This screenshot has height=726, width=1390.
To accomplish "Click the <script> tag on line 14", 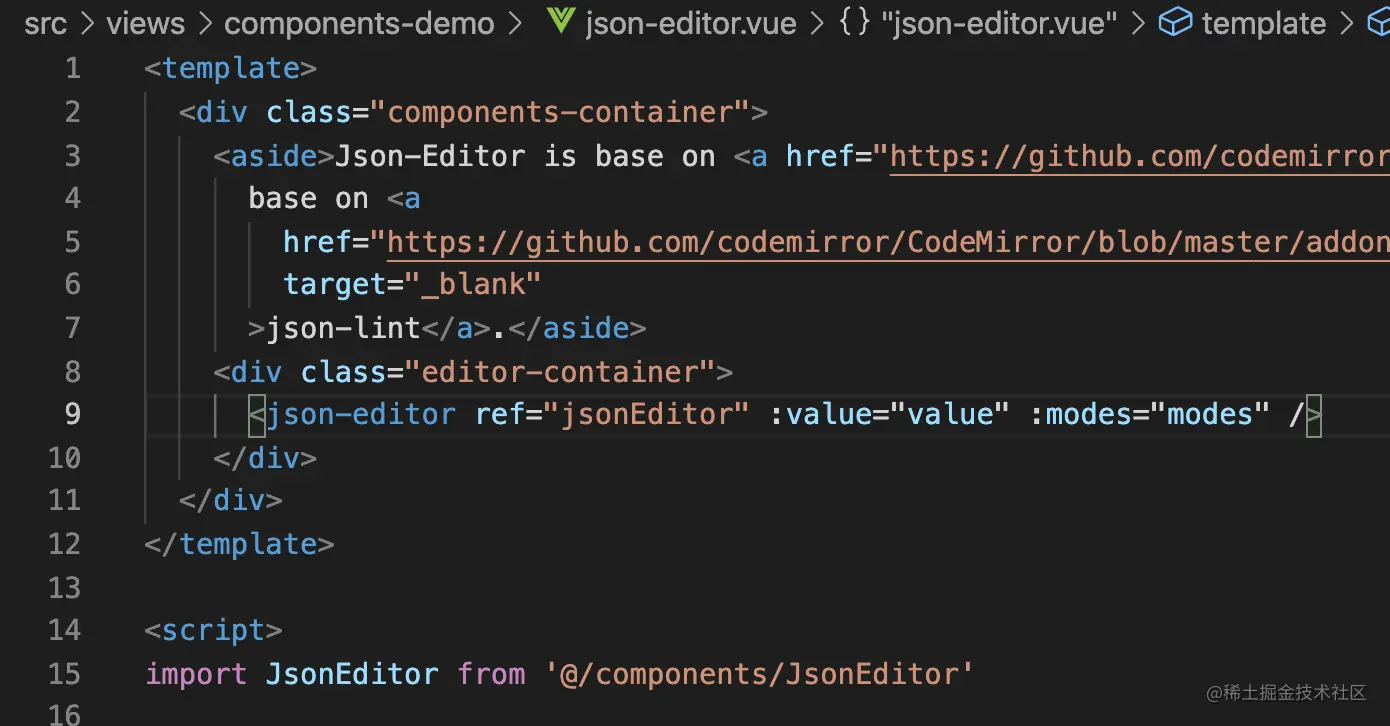I will click(x=214, y=630).
